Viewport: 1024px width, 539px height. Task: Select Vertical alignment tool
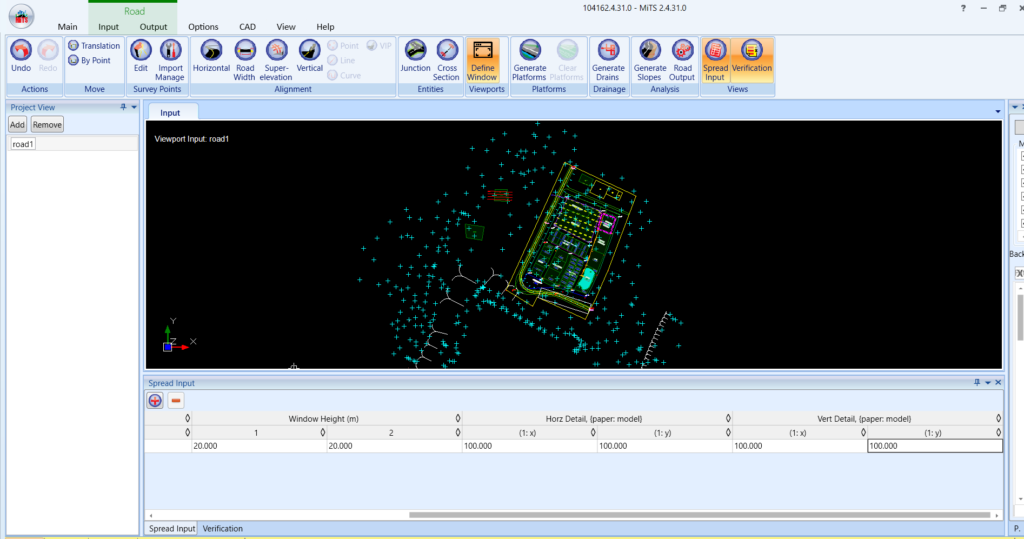tap(310, 56)
